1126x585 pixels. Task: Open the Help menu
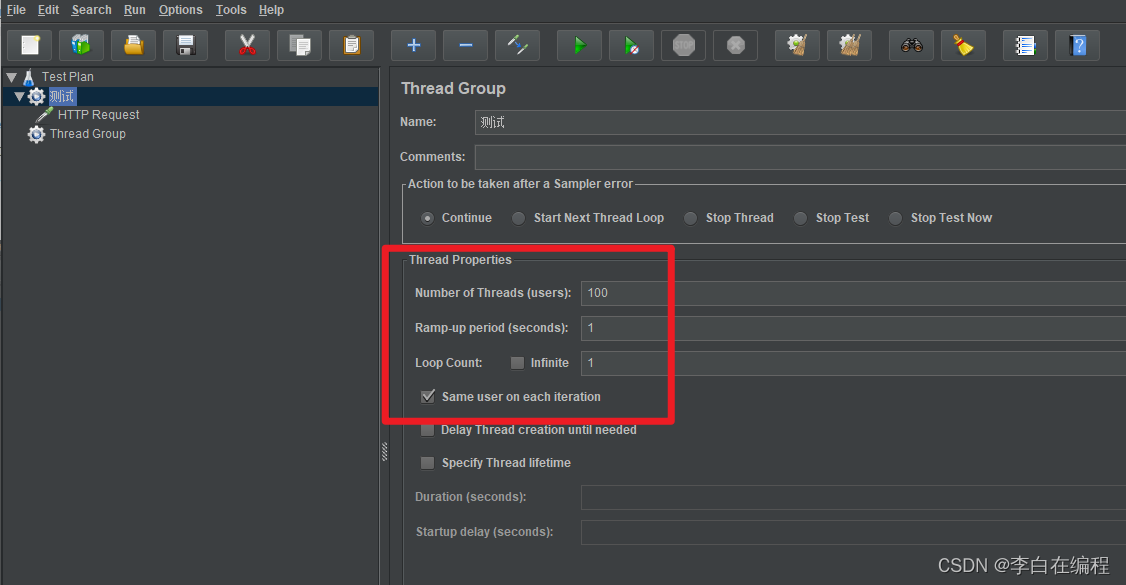tap(271, 10)
